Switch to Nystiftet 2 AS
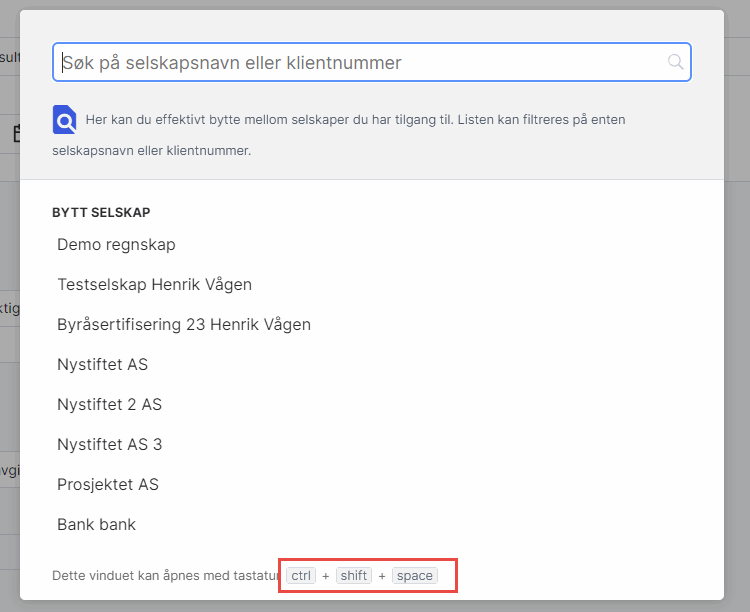This screenshot has width=750, height=612. tap(109, 404)
